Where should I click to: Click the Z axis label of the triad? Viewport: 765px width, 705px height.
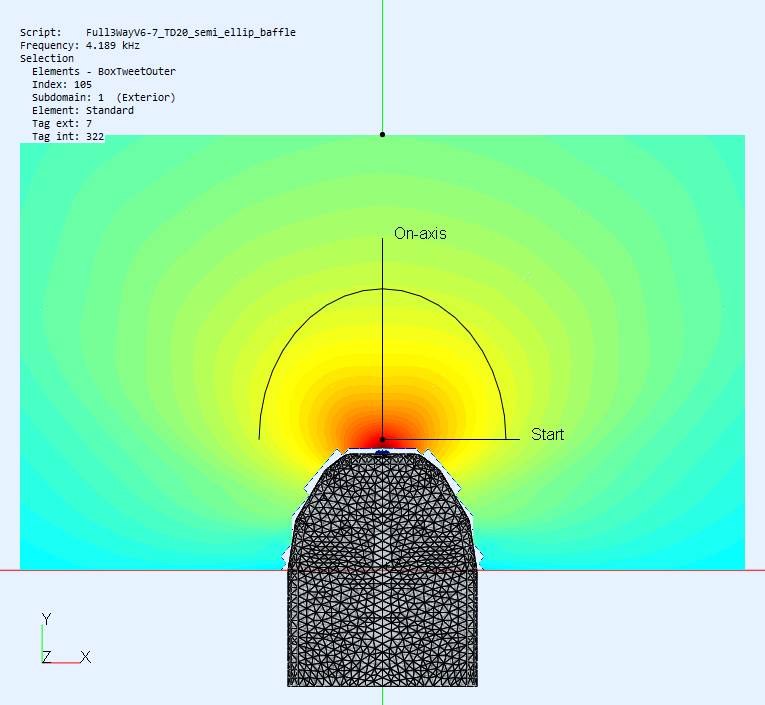click(x=46, y=657)
